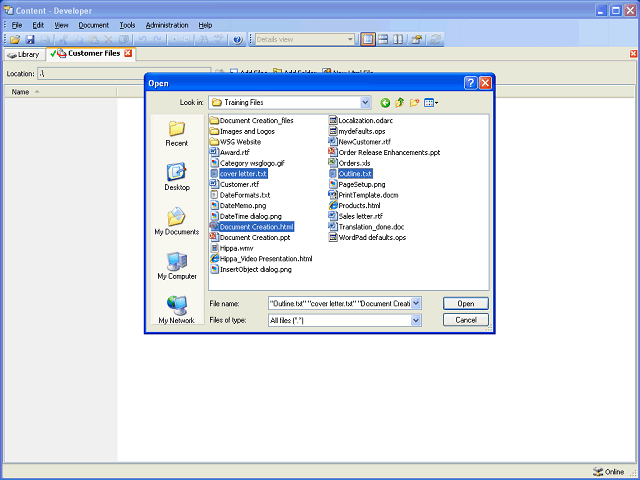Select the vertical split layout icon

tap(398, 39)
